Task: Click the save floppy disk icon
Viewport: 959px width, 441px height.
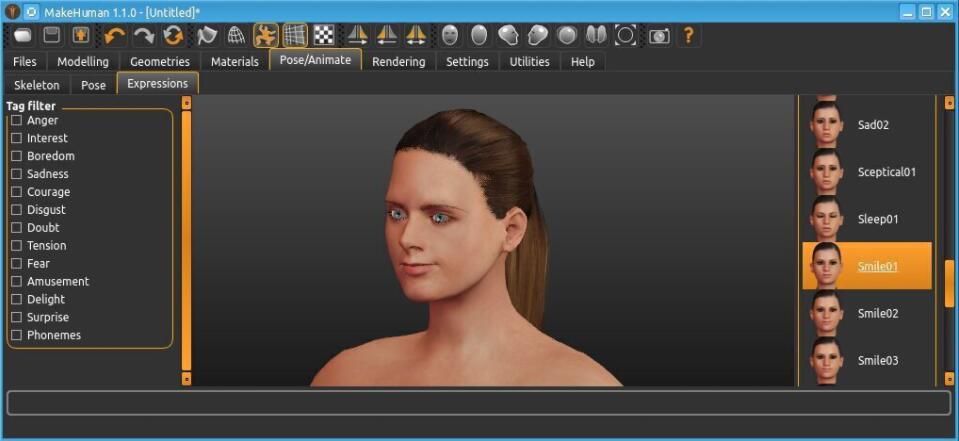Action: [51, 36]
